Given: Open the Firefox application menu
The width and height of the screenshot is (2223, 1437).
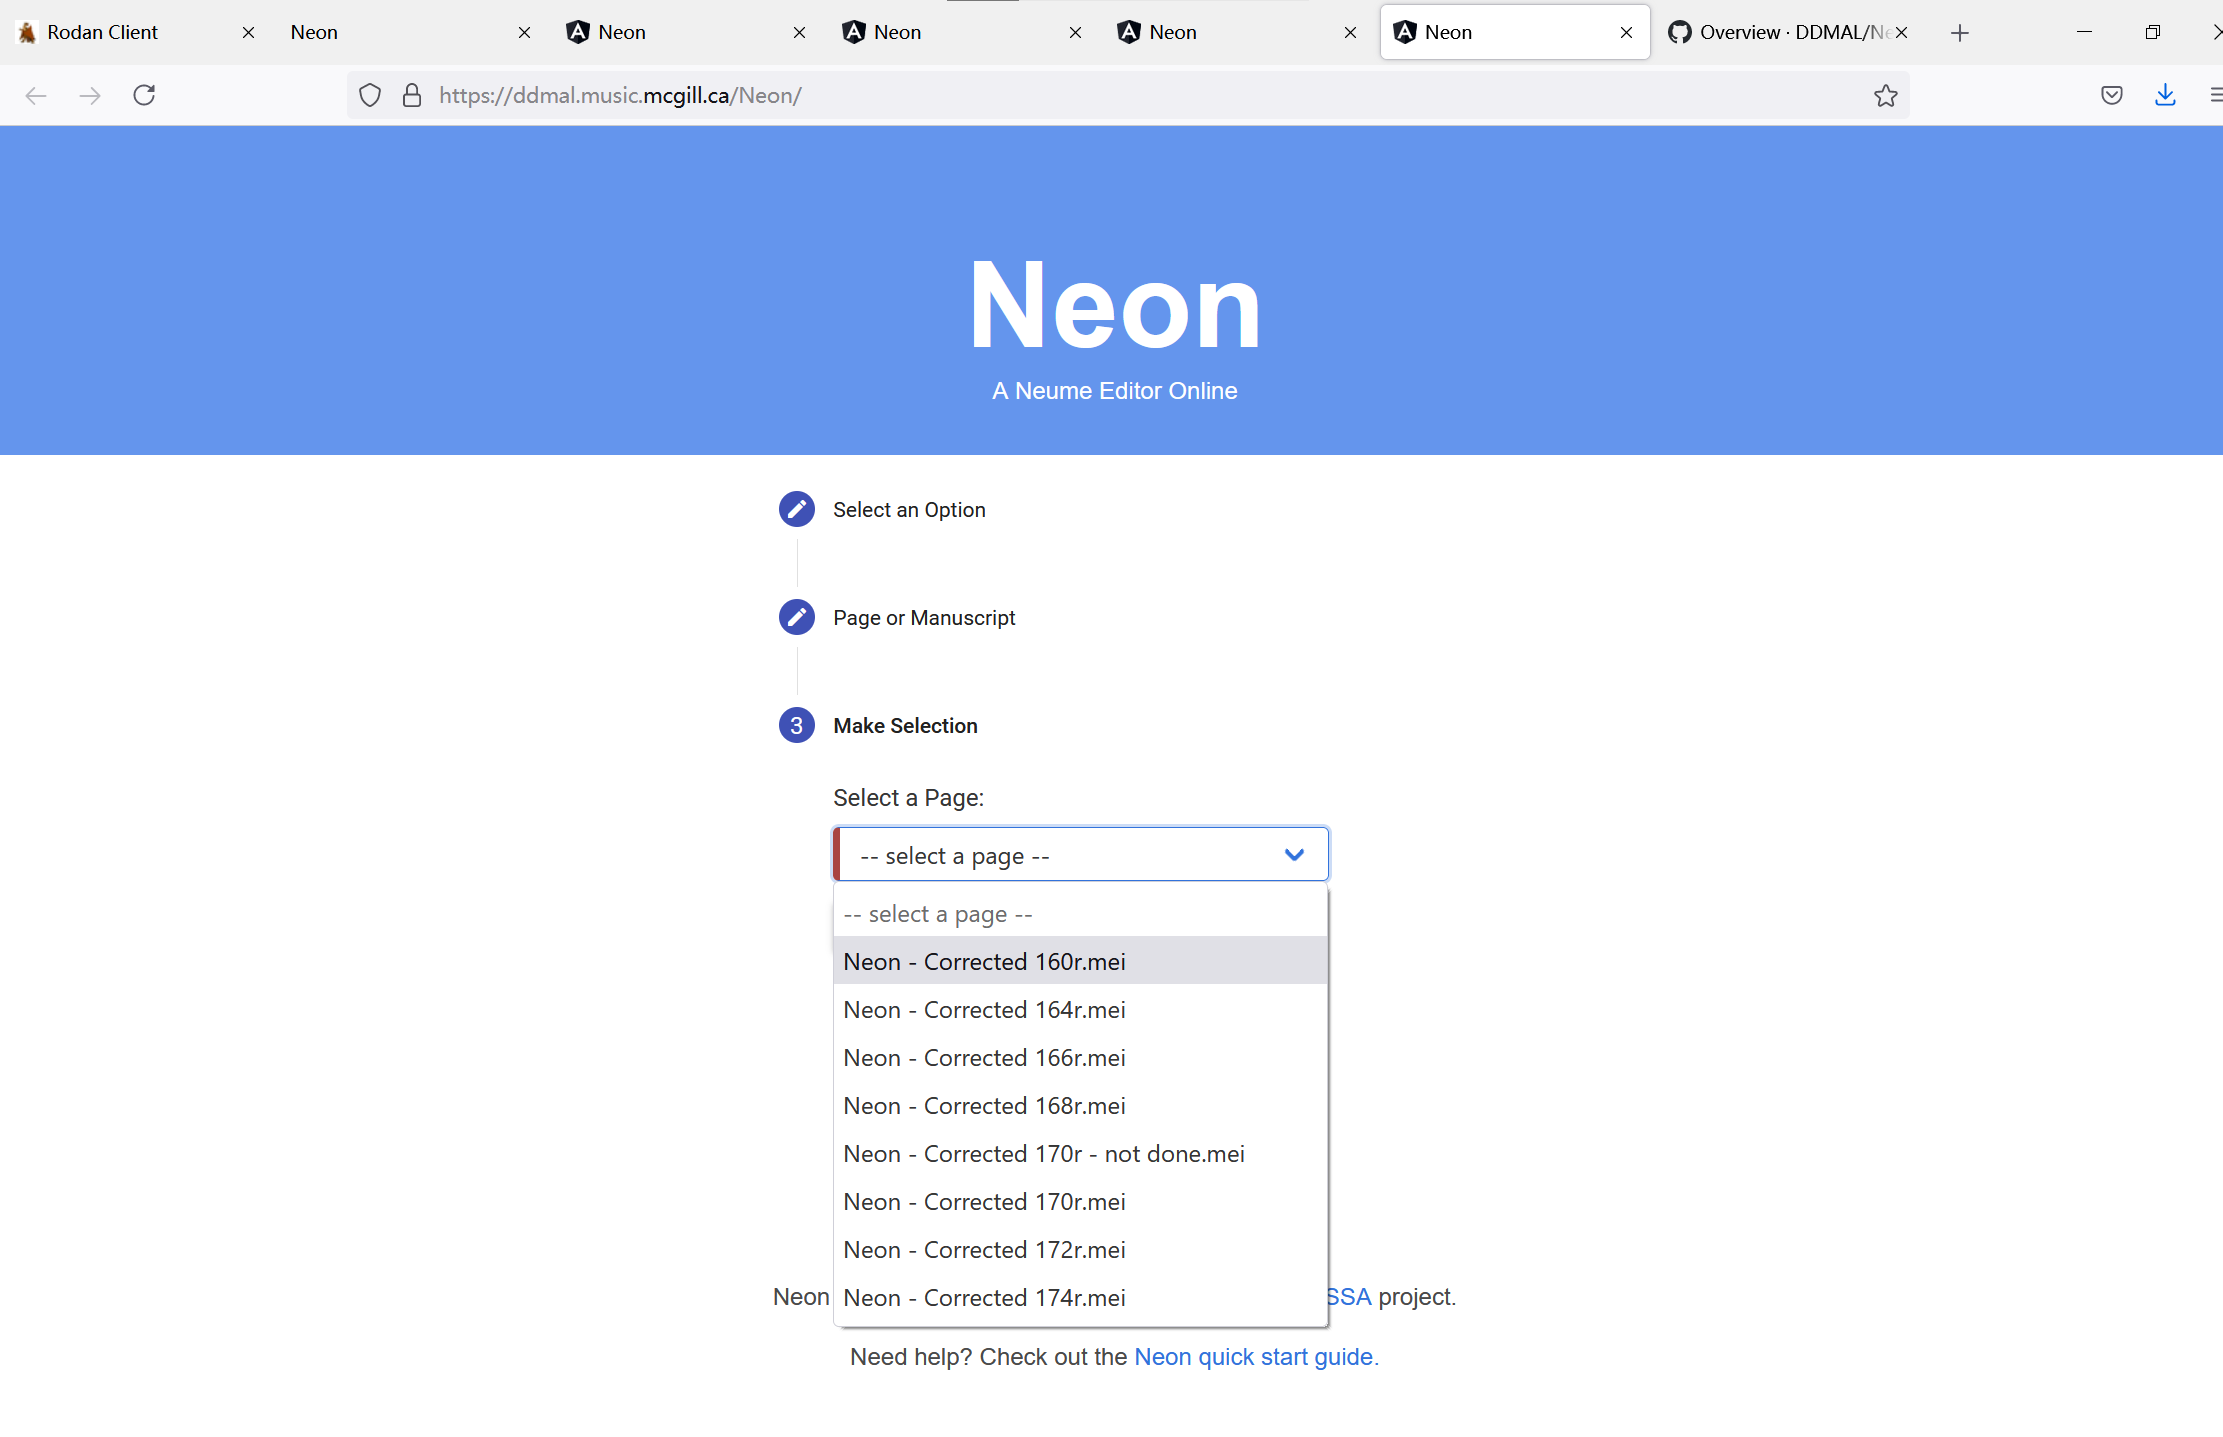Looking at the screenshot, I should tap(2216, 95).
